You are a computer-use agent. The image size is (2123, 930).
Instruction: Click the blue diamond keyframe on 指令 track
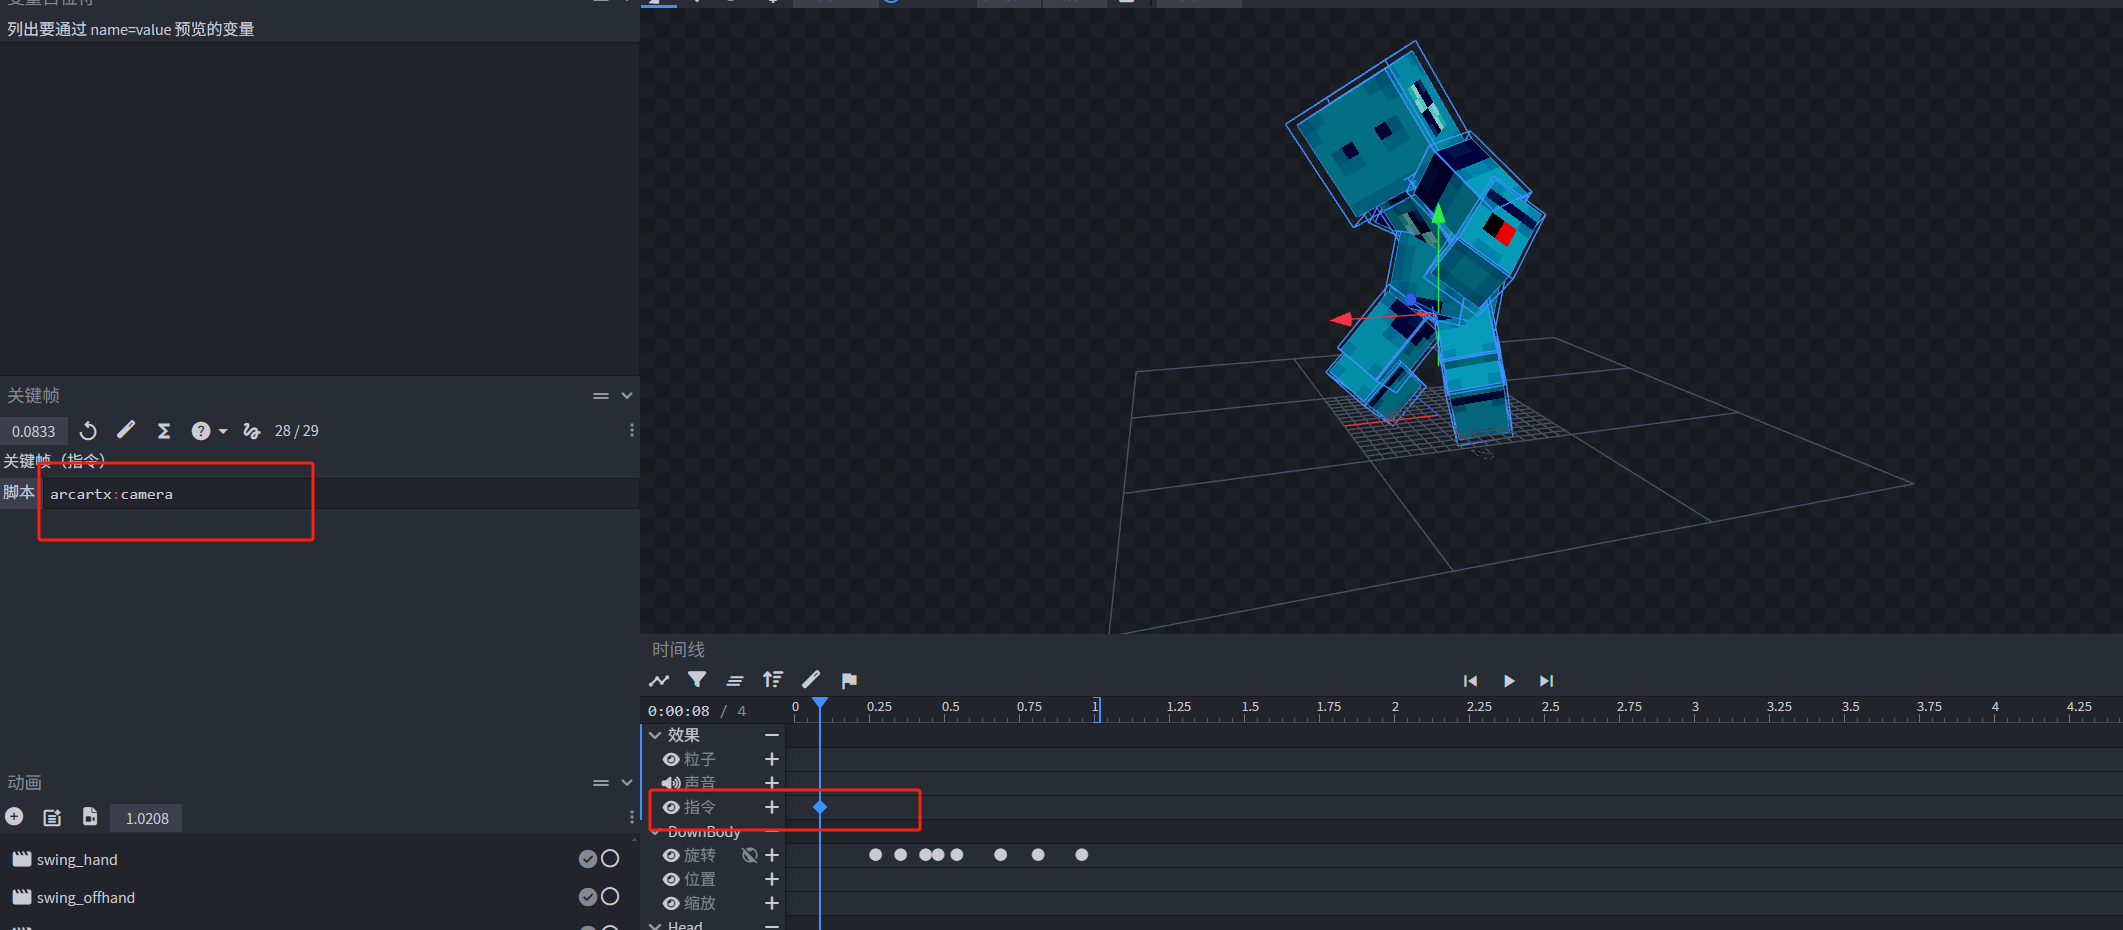[x=820, y=807]
